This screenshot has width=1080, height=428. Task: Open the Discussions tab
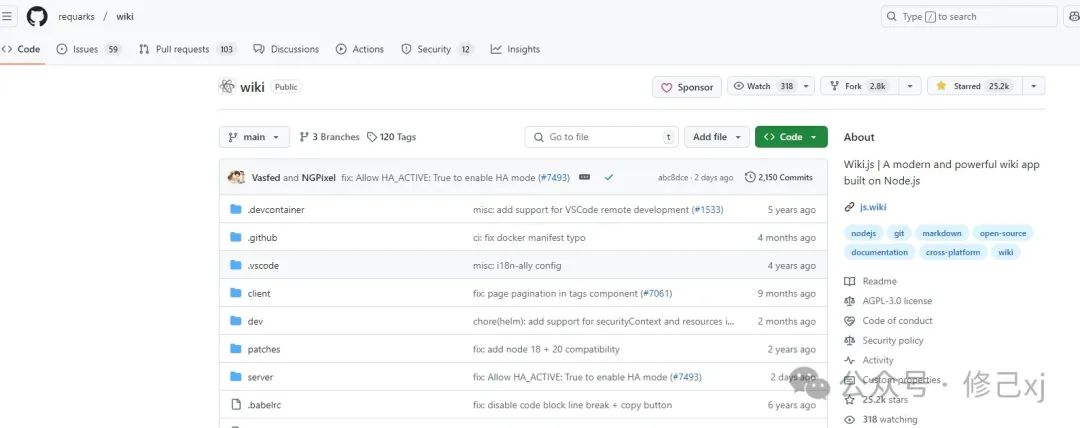pyautogui.click(x=286, y=49)
